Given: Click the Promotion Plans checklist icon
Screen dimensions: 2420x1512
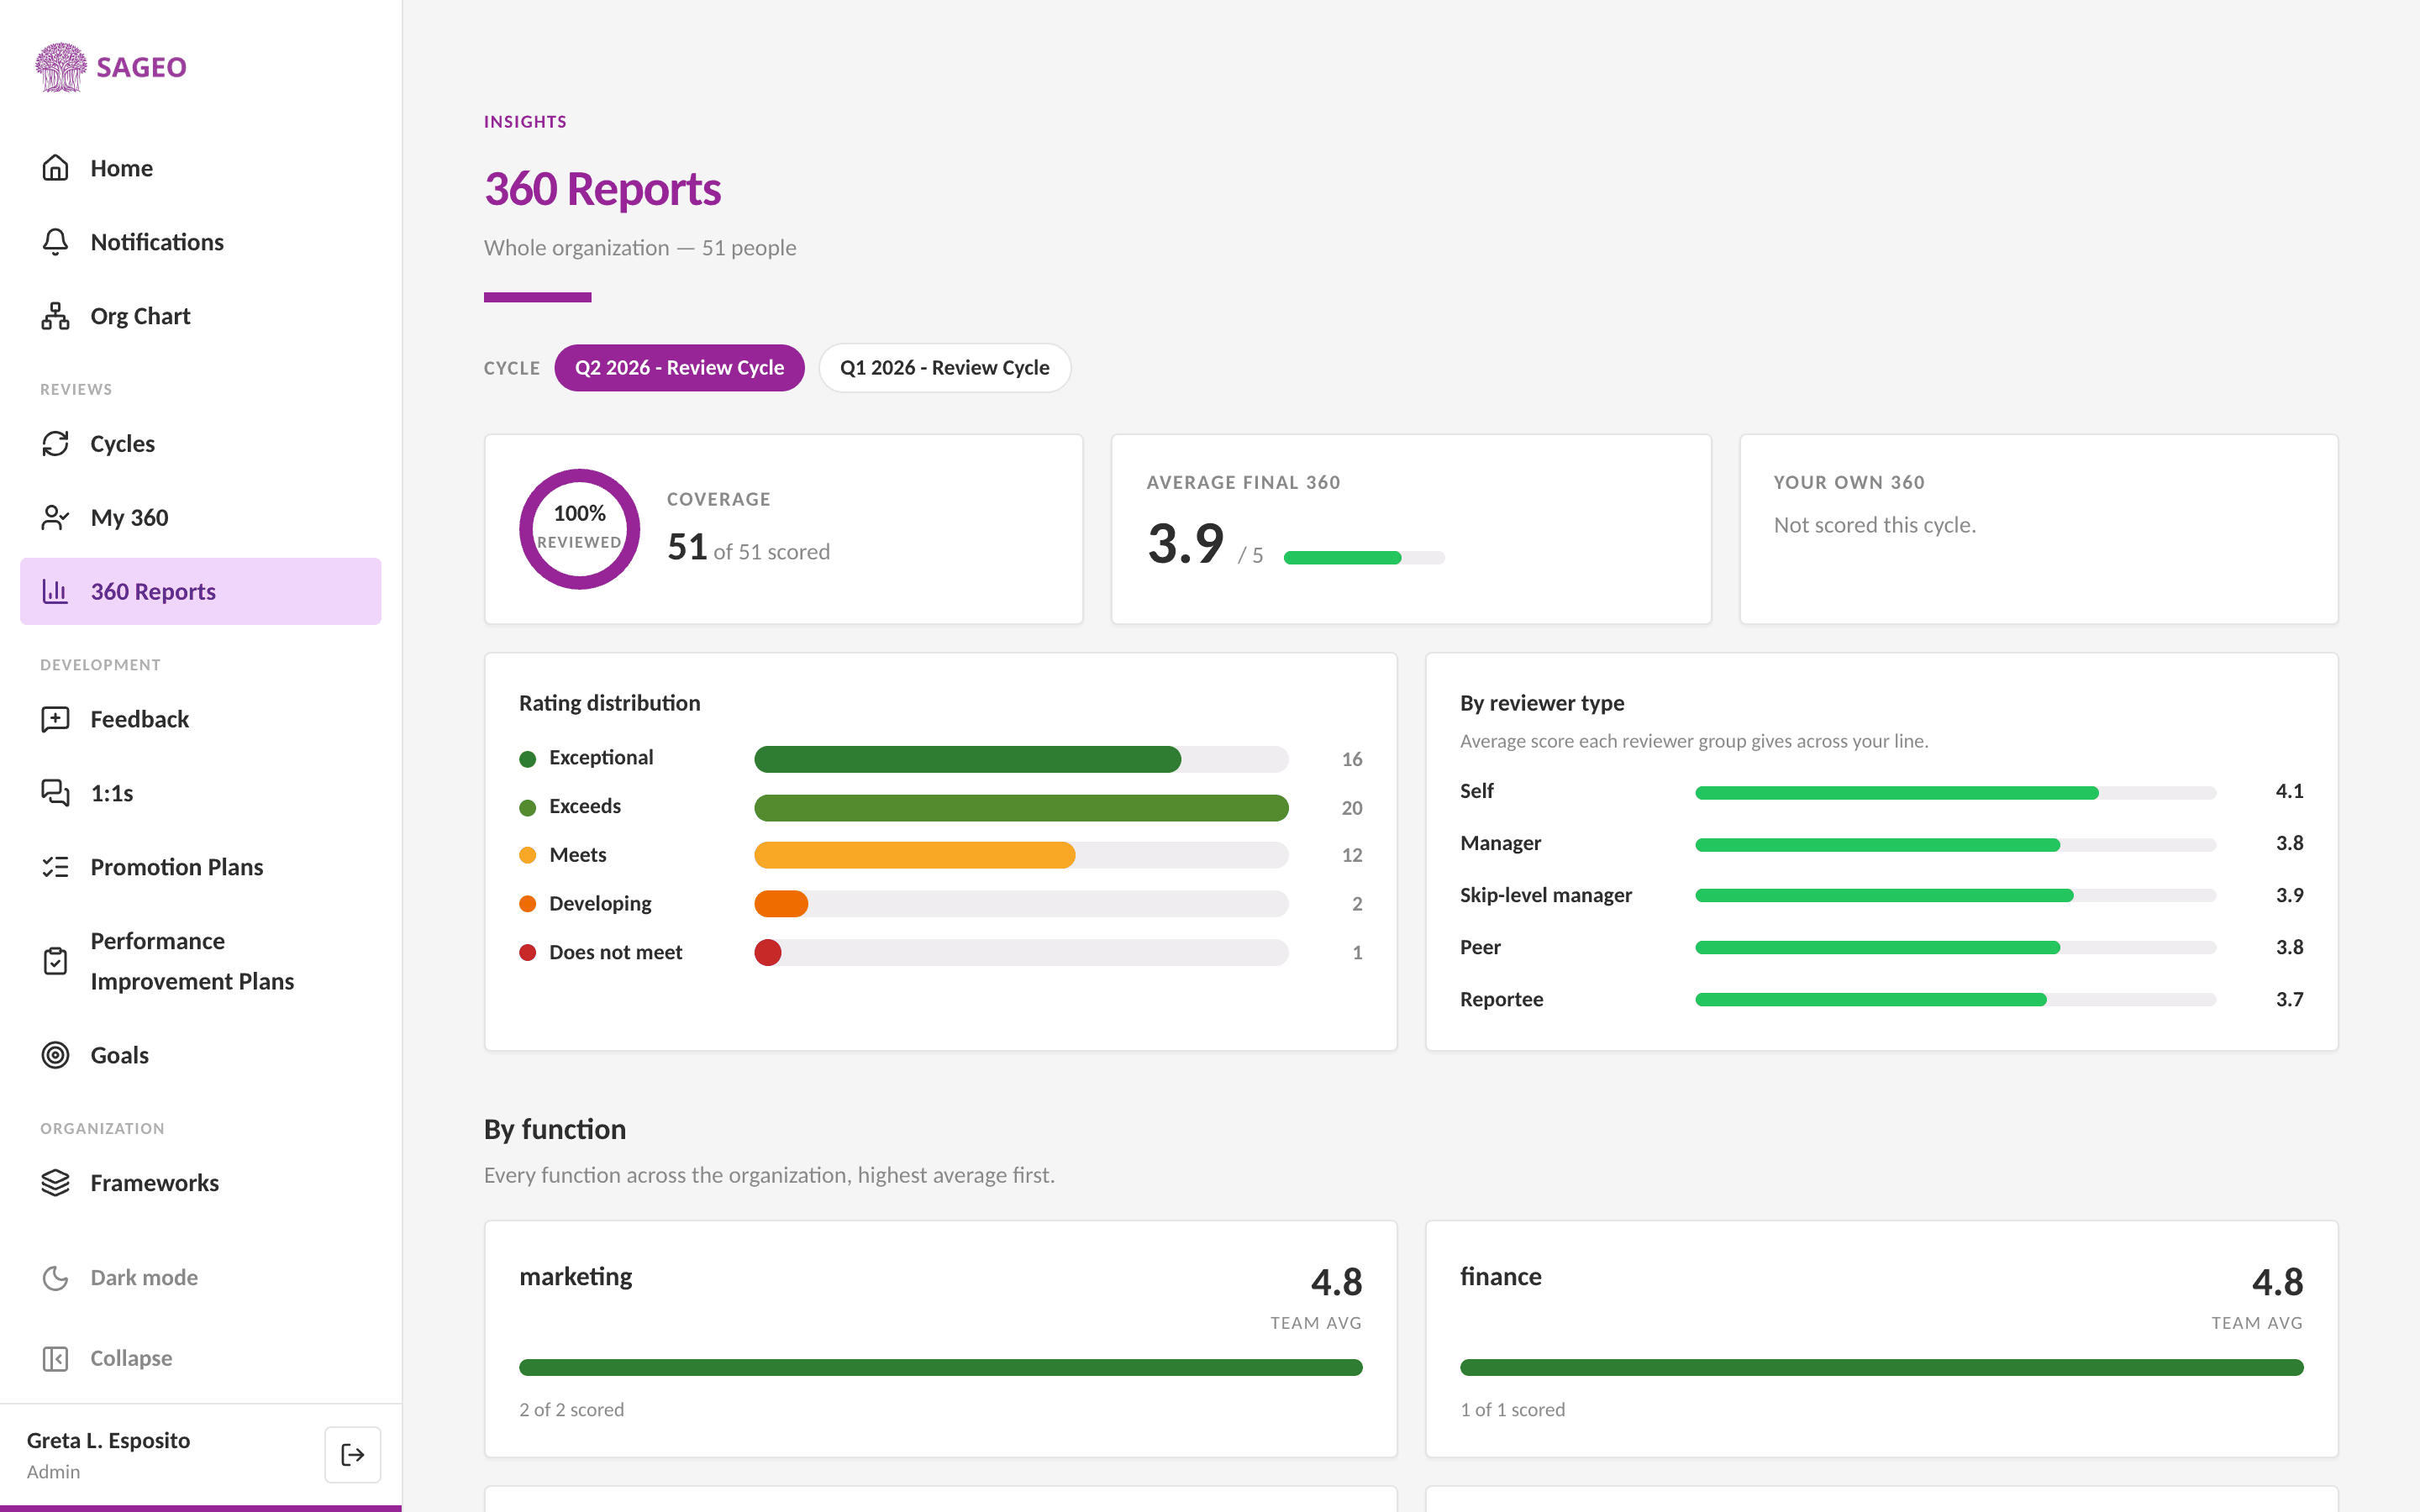Looking at the screenshot, I should click(55, 867).
